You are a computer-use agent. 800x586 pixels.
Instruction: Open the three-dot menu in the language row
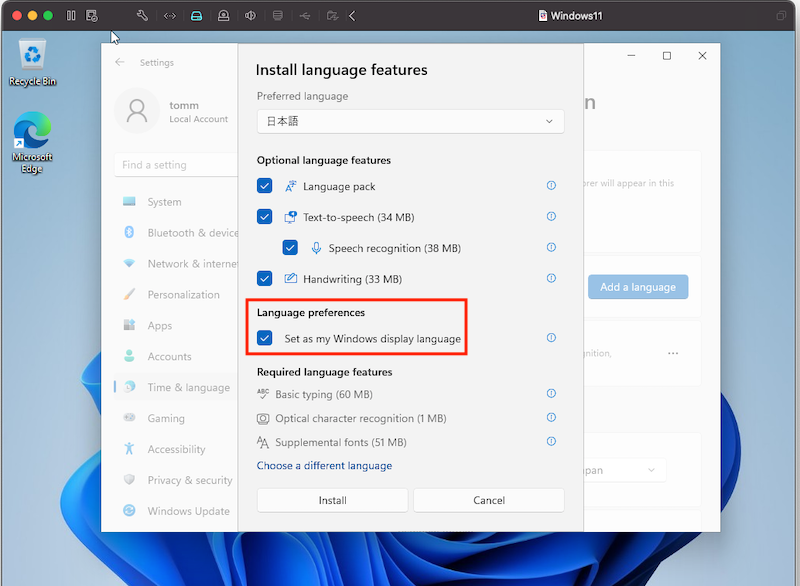[x=673, y=353]
